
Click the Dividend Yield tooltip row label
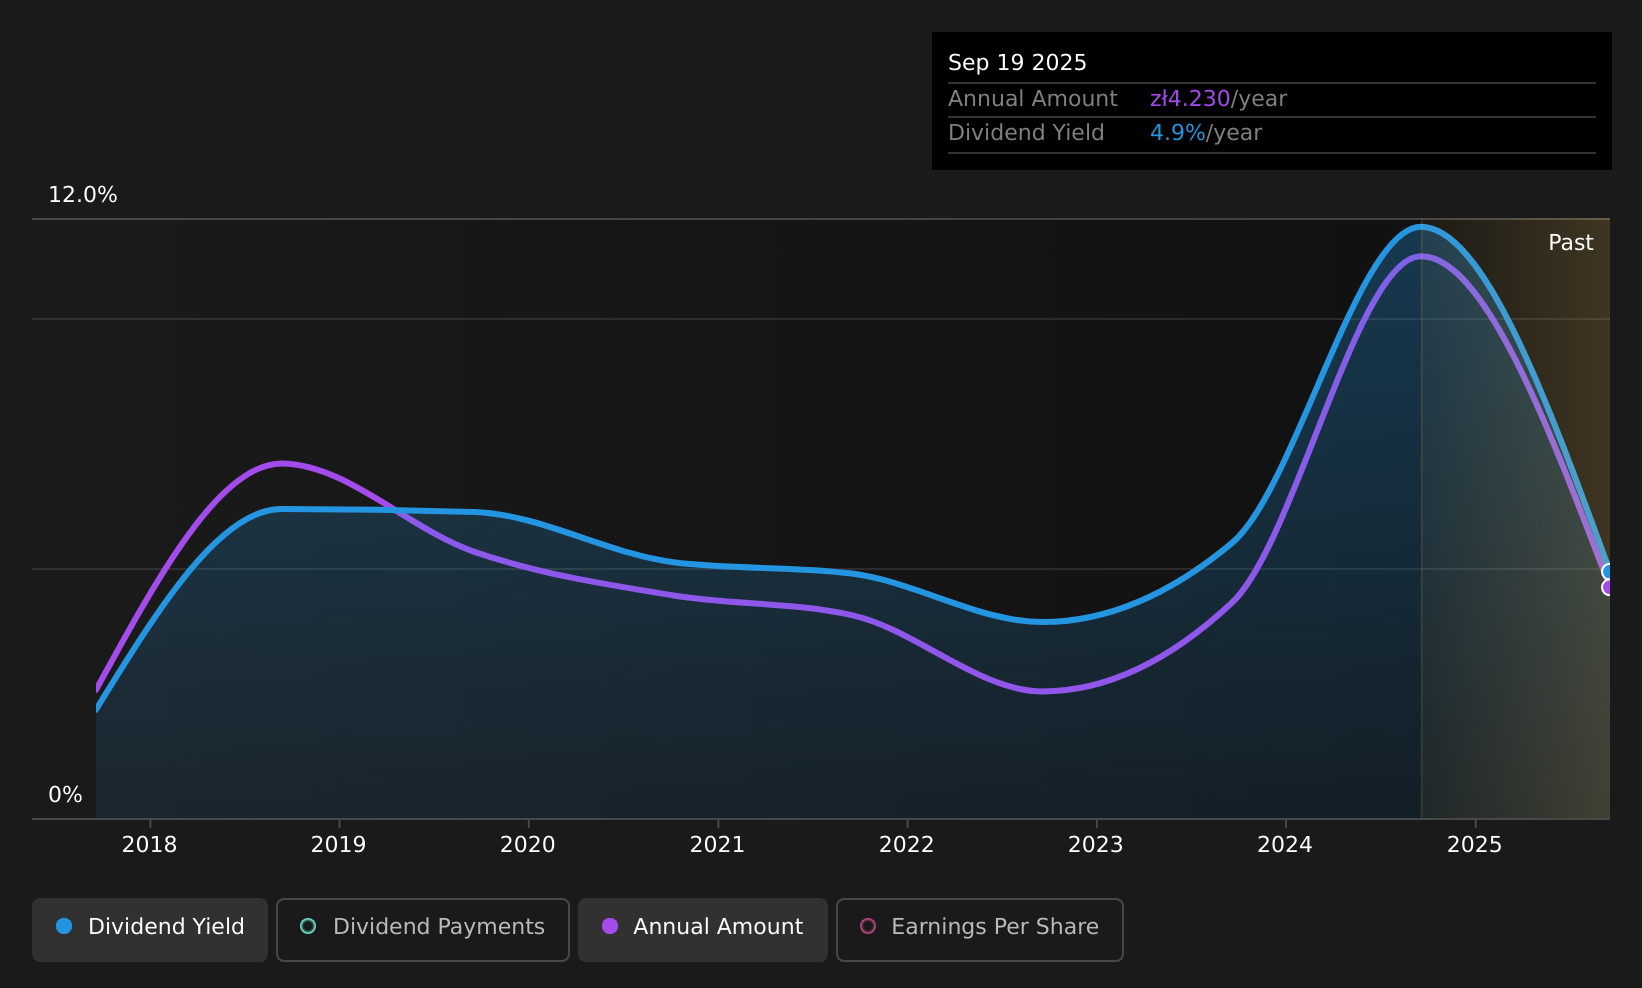pyautogui.click(x=1026, y=133)
